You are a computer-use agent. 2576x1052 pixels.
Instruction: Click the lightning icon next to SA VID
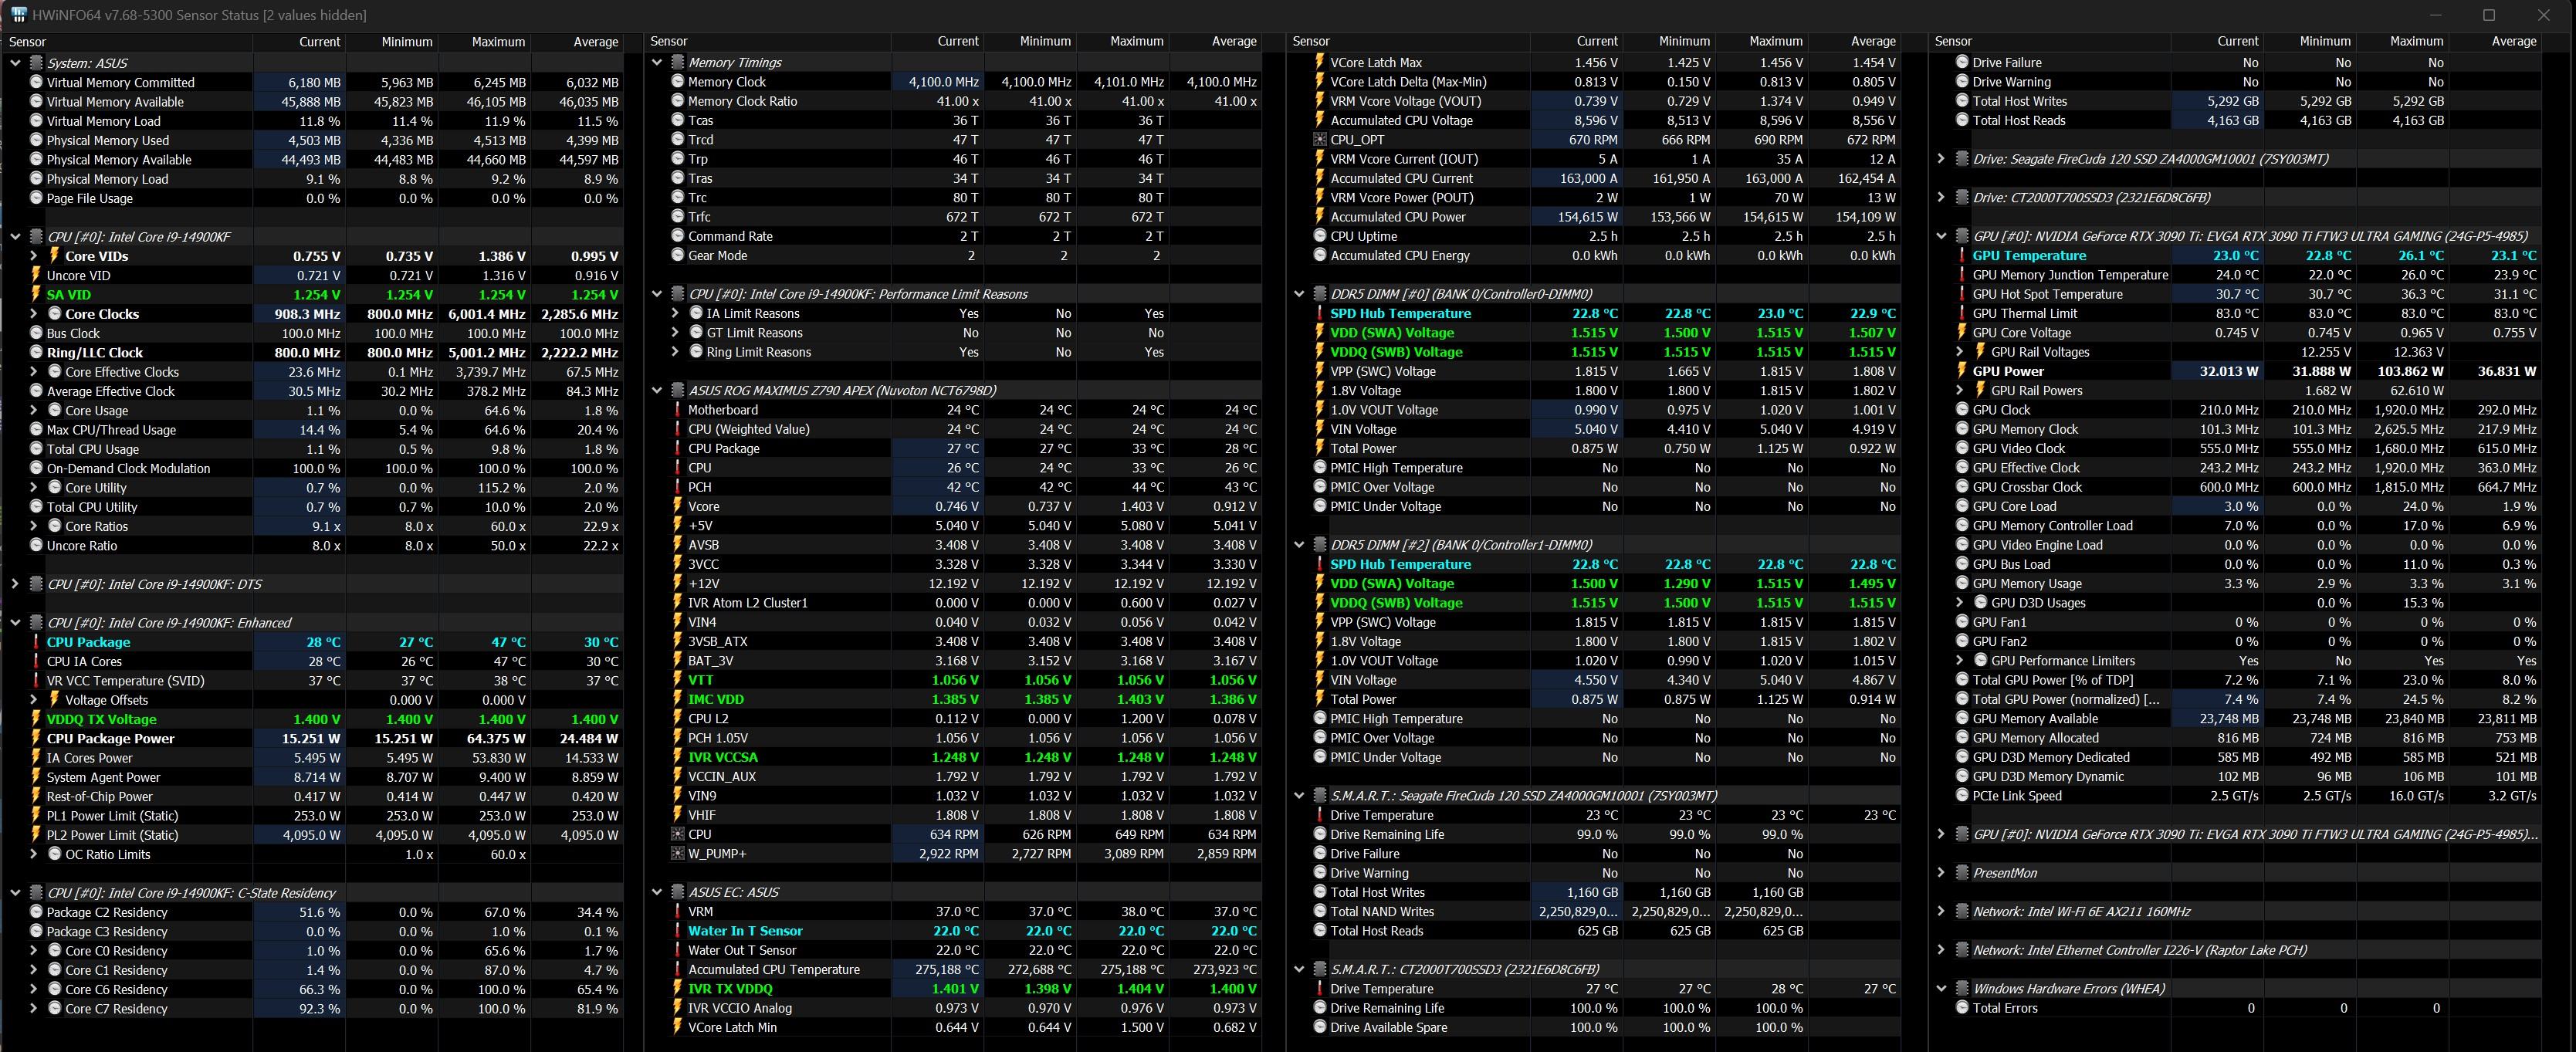click(x=37, y=295)
